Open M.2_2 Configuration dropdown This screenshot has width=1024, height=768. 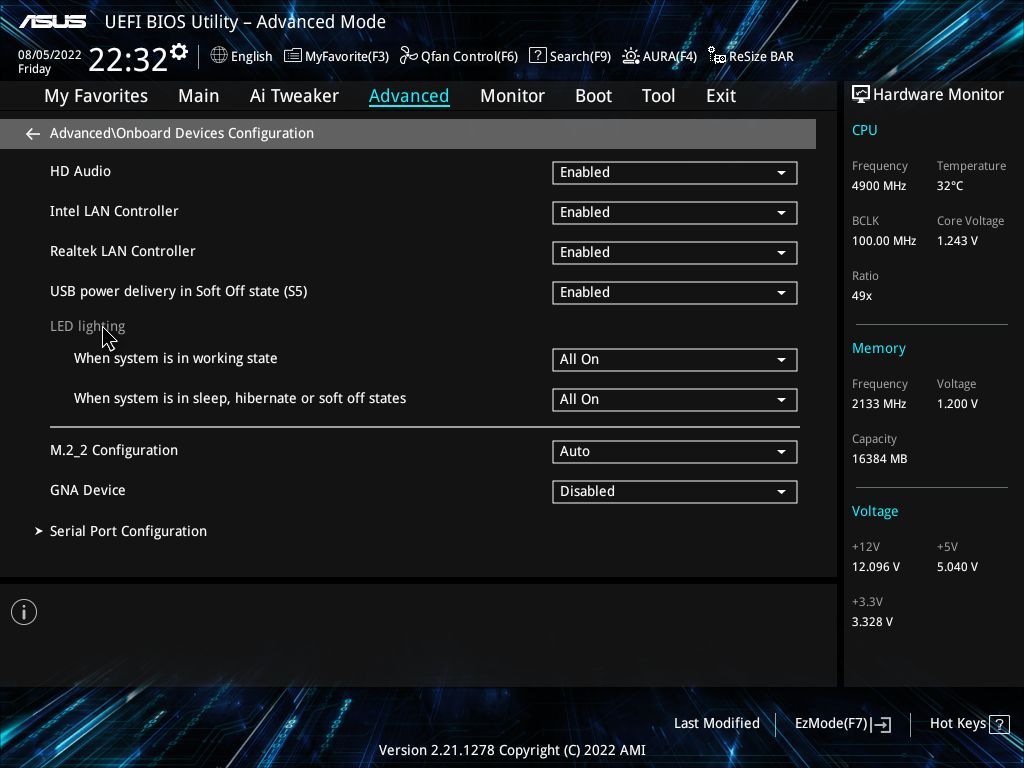point(675,452)
